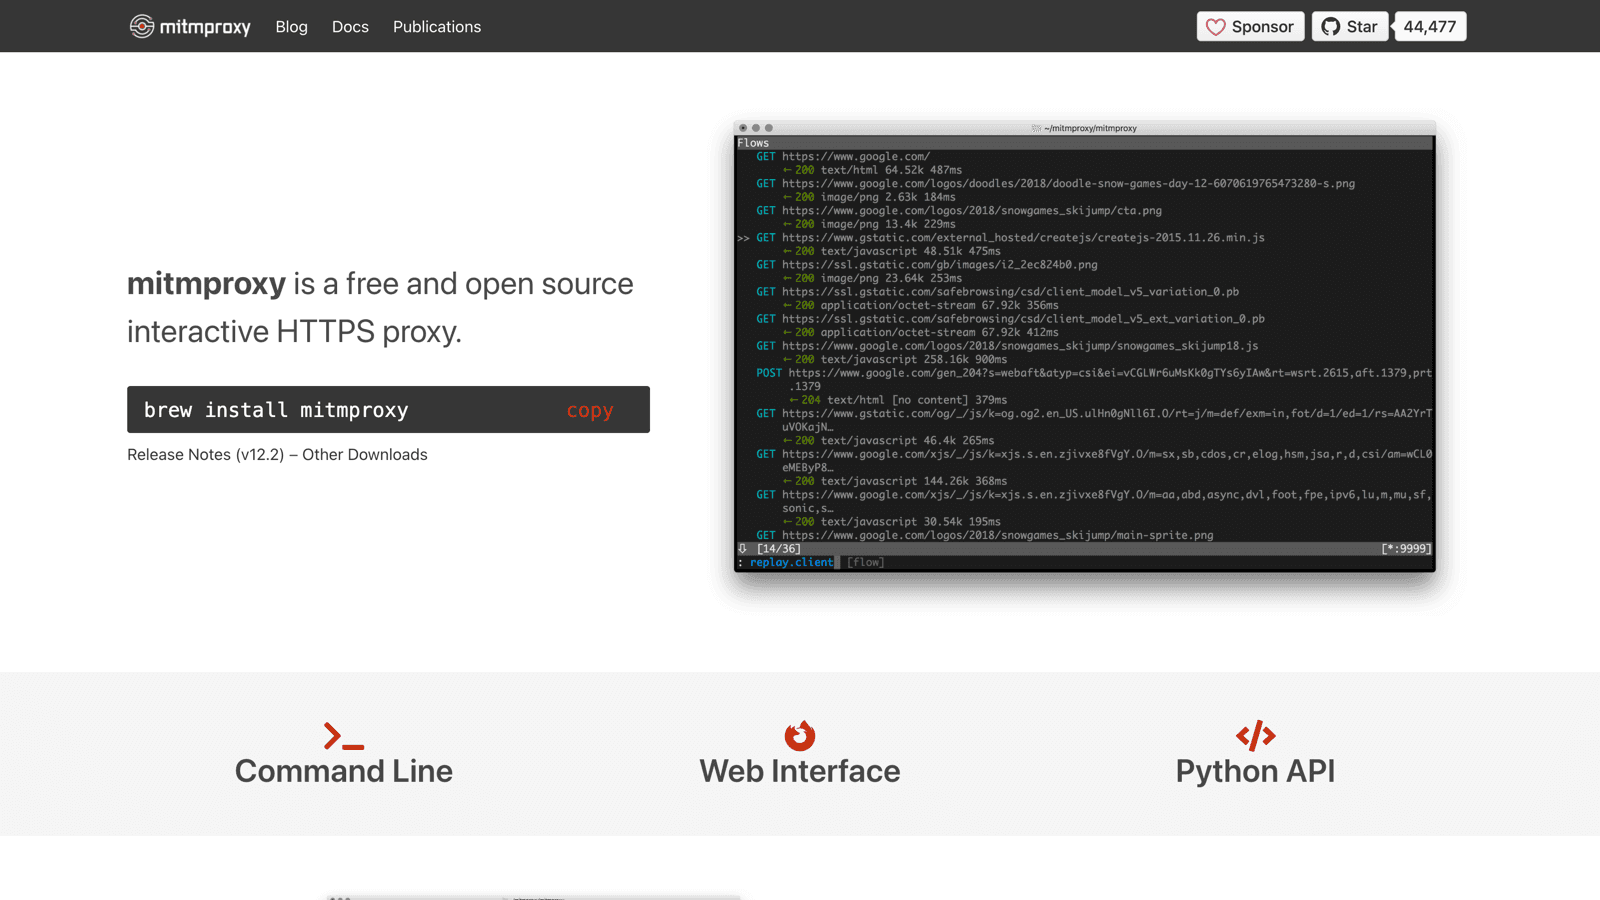Click the heart icon on the Sponsor button
Screen dimensions: 1600x900
(x=1215, y=27)
